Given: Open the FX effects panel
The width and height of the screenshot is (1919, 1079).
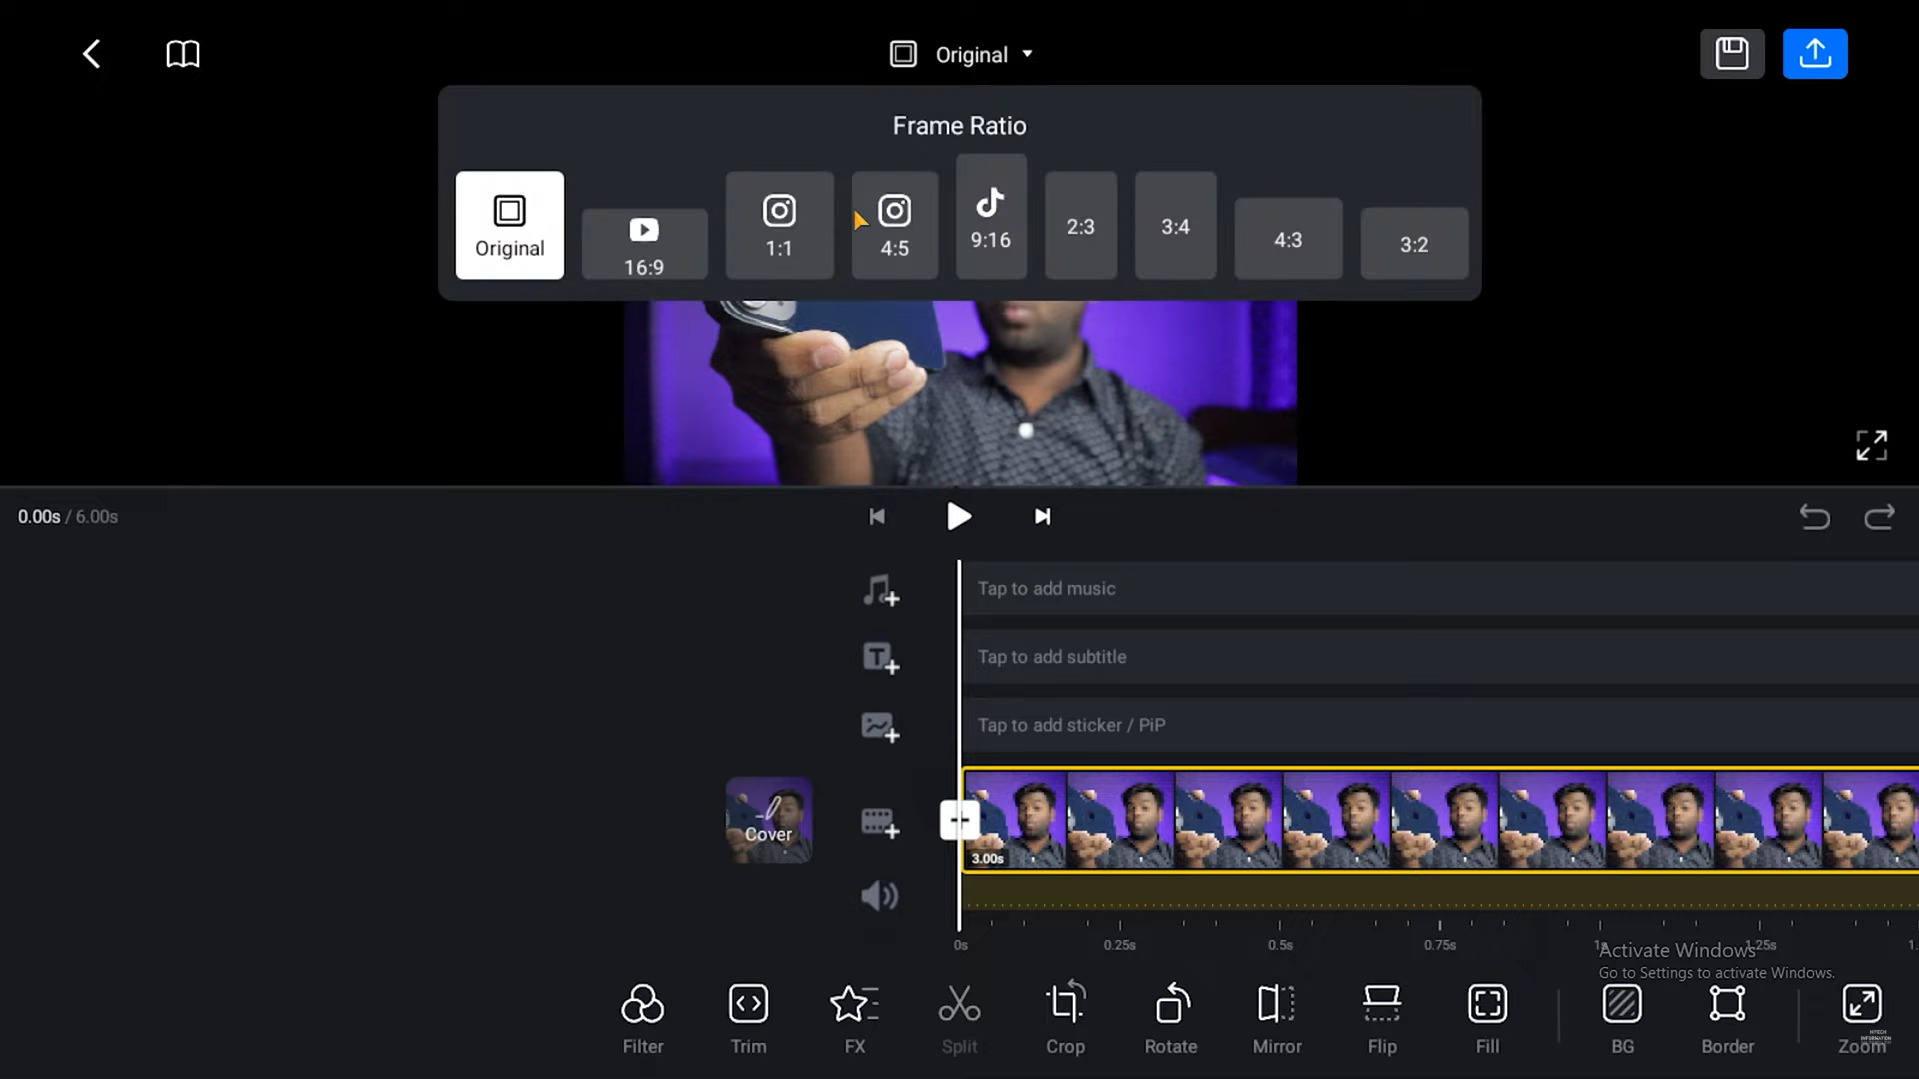Looking at the screenshot, I should [853, 1015].
